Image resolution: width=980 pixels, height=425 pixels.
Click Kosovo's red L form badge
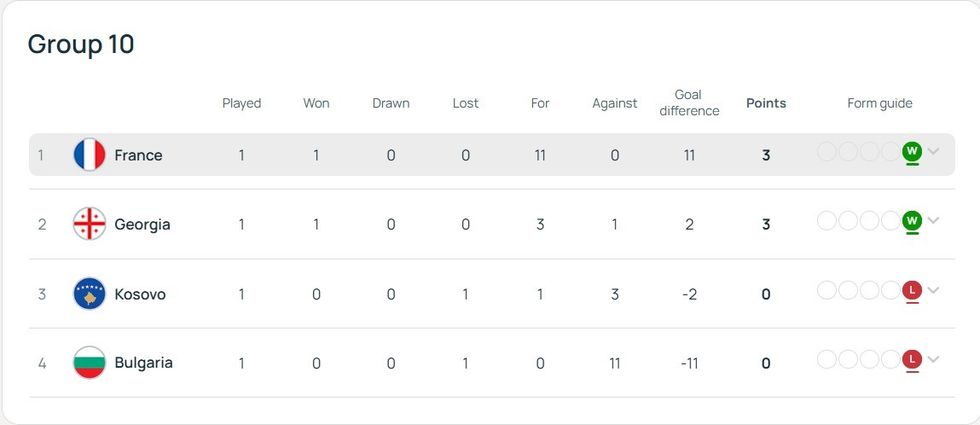911,290
